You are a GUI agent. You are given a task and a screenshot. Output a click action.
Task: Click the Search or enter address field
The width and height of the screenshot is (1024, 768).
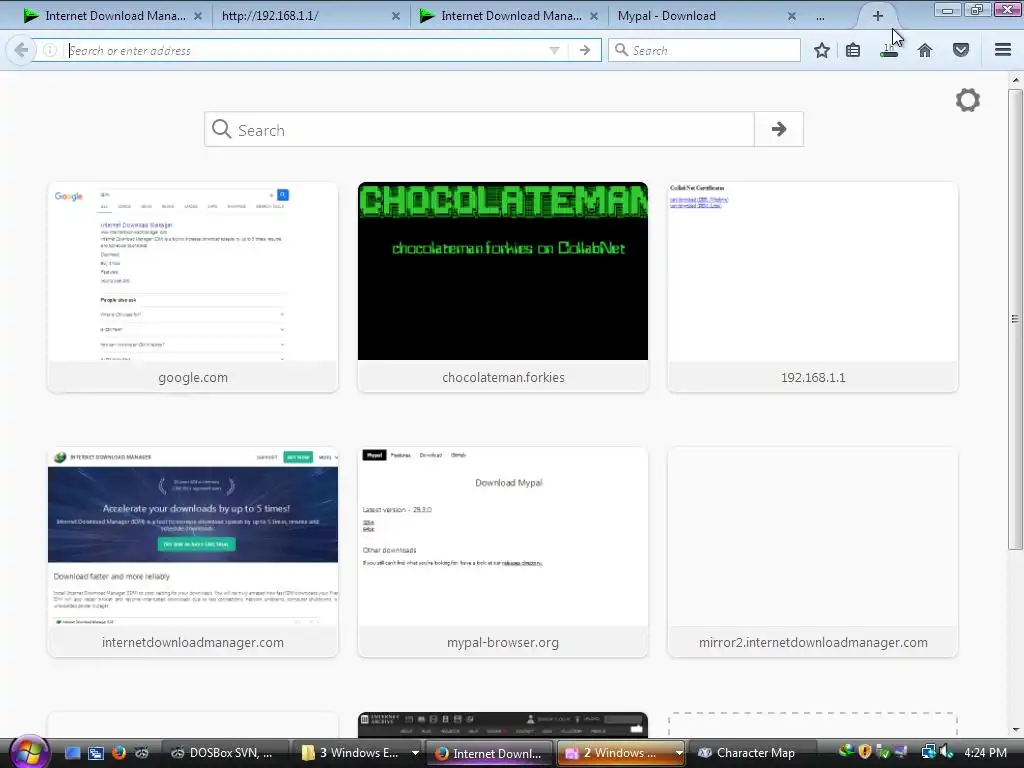pos(307,50)
